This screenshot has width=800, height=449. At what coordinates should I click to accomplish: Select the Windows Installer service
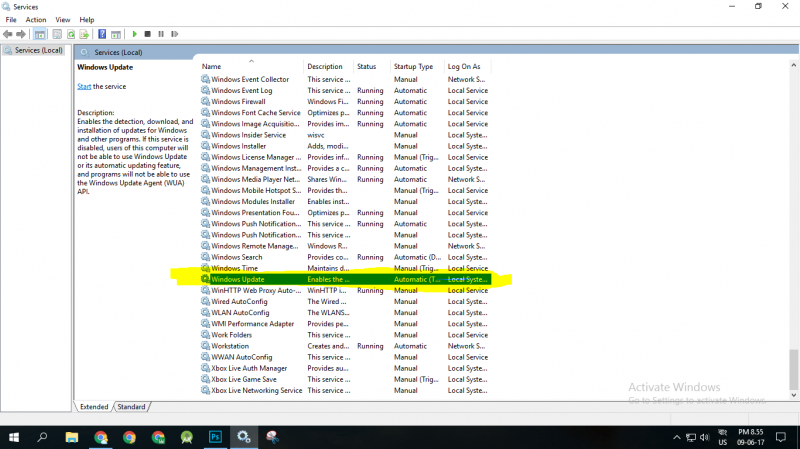tap(345, 146)
